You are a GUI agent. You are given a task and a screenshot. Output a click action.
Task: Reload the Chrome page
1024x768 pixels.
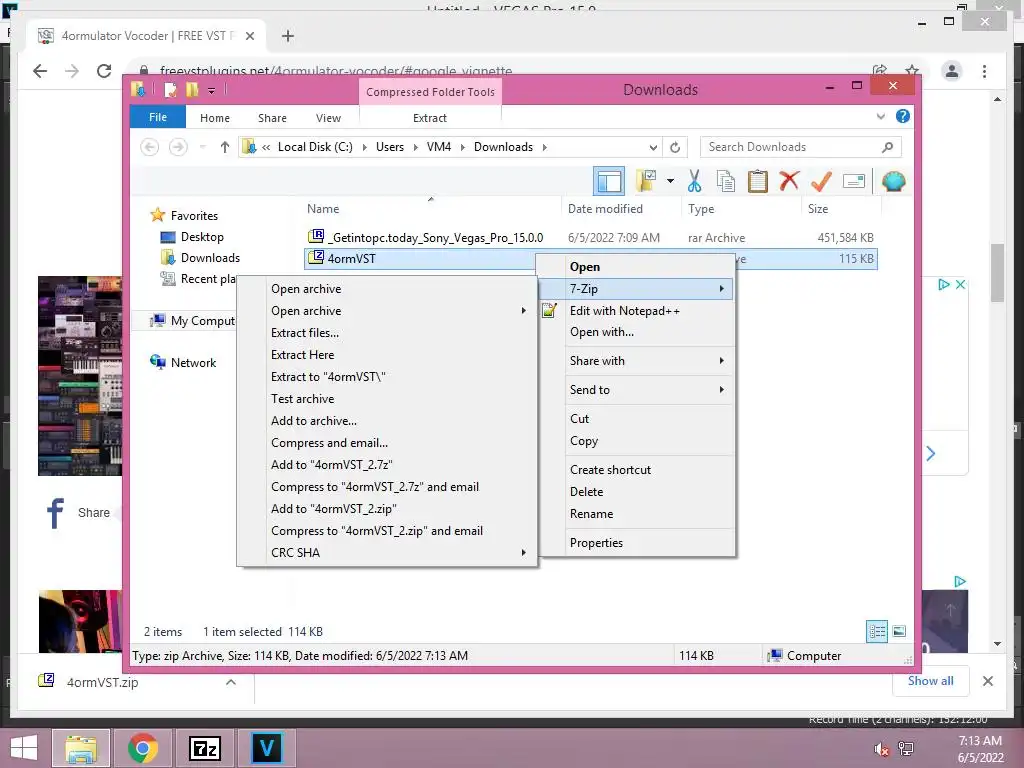point(104,71)
